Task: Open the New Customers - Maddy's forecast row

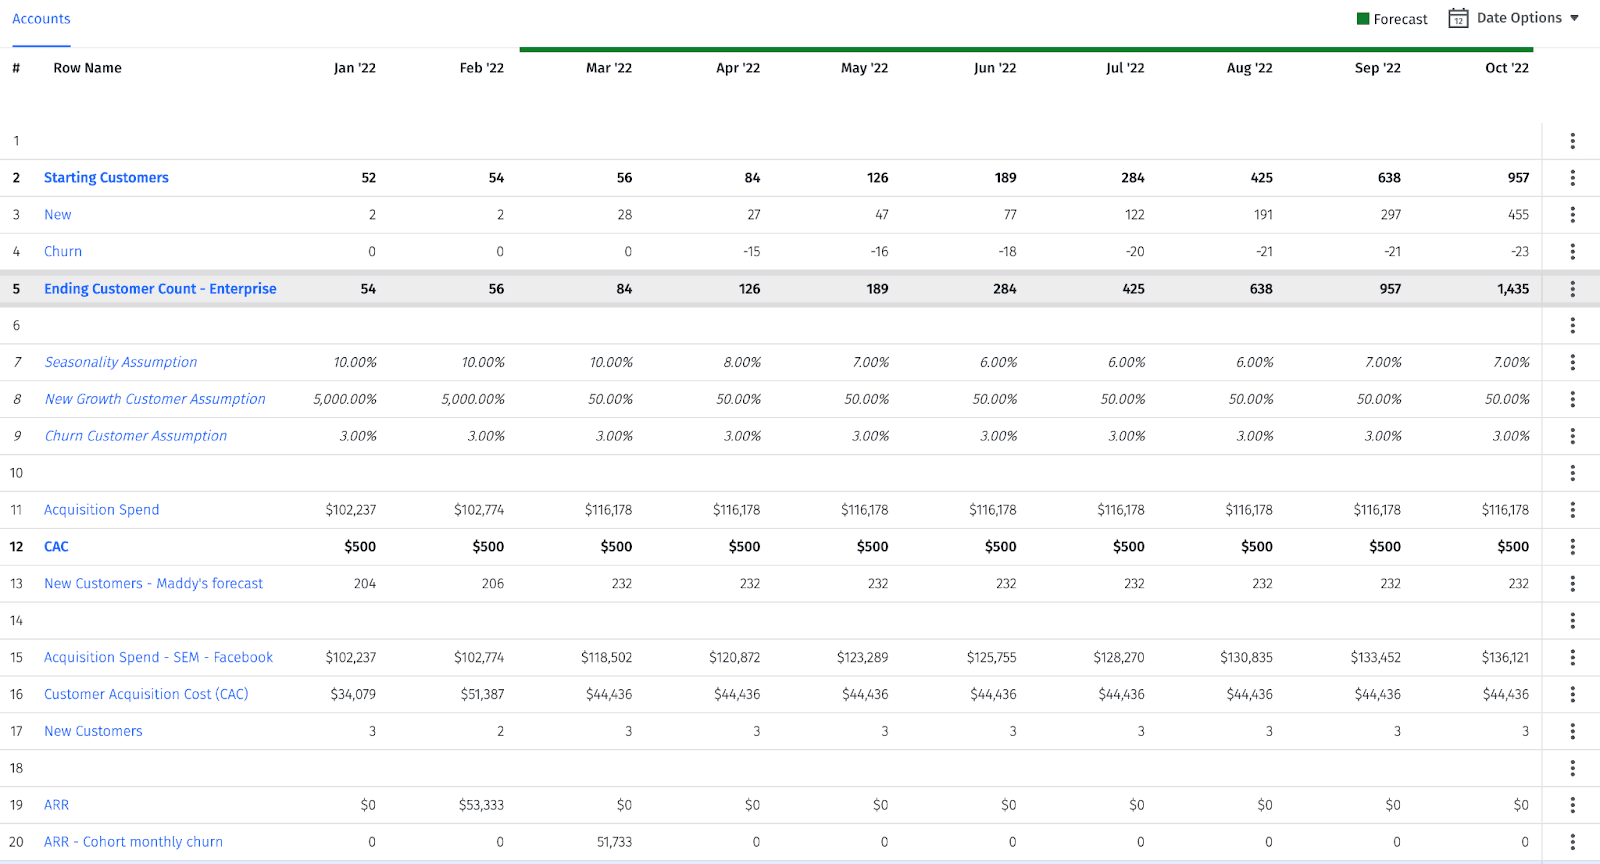Action: coord(153,584)
